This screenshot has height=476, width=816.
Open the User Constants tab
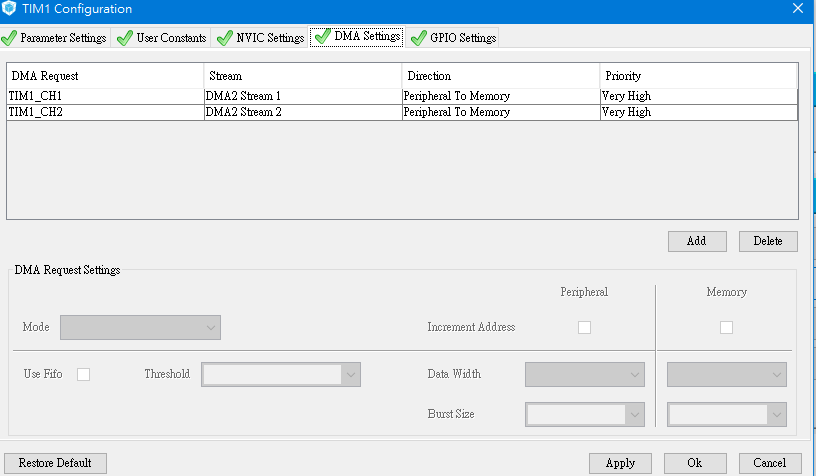162,38
